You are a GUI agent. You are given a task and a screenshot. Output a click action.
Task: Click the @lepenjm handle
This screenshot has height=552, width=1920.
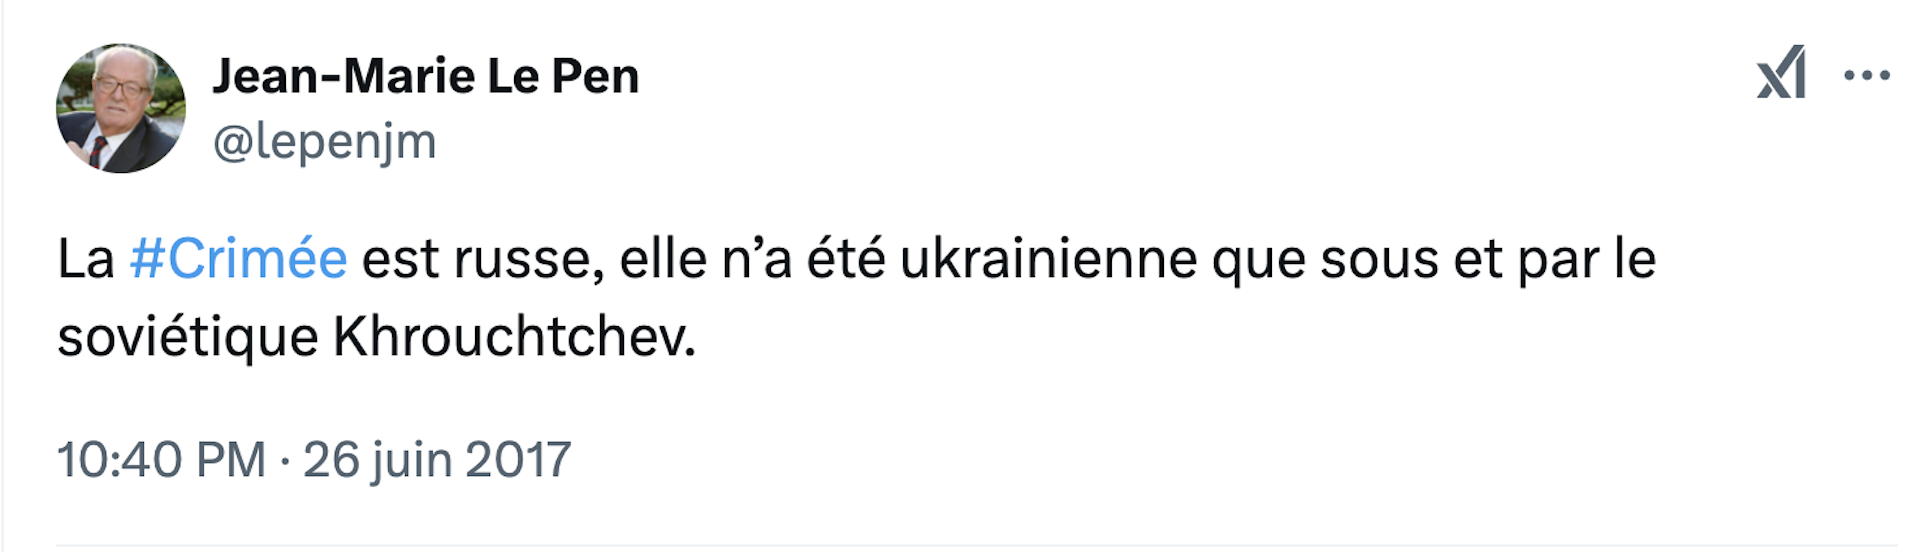pos(324,142)
